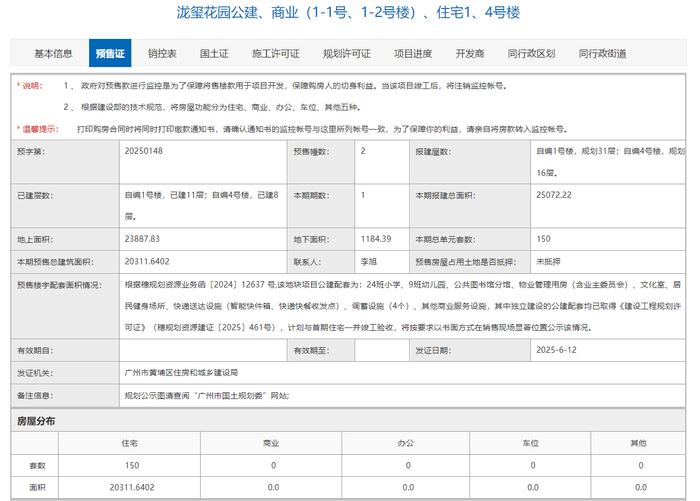Click the 本期期数 value 1
The width and height of the screenshot is (700, 501).
coord(363,195)
